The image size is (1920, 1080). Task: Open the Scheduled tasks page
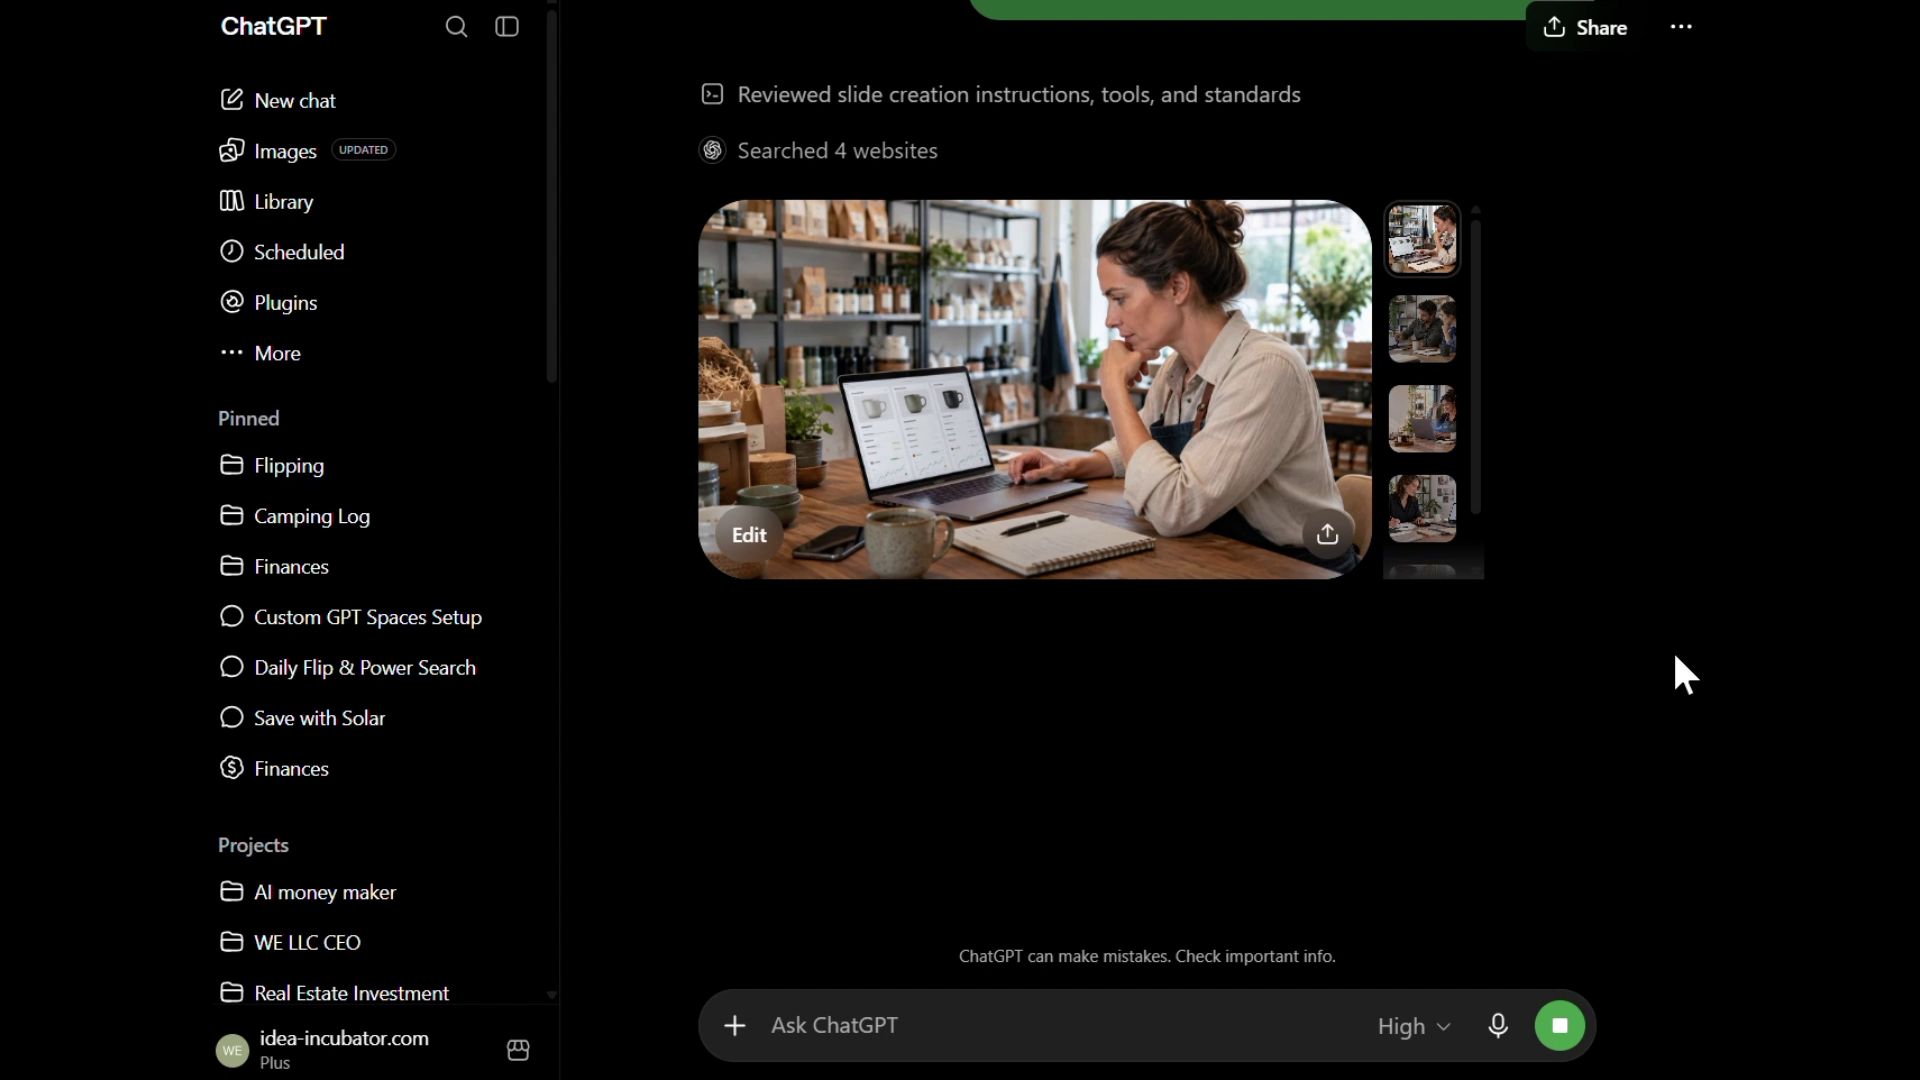[281, 252]
